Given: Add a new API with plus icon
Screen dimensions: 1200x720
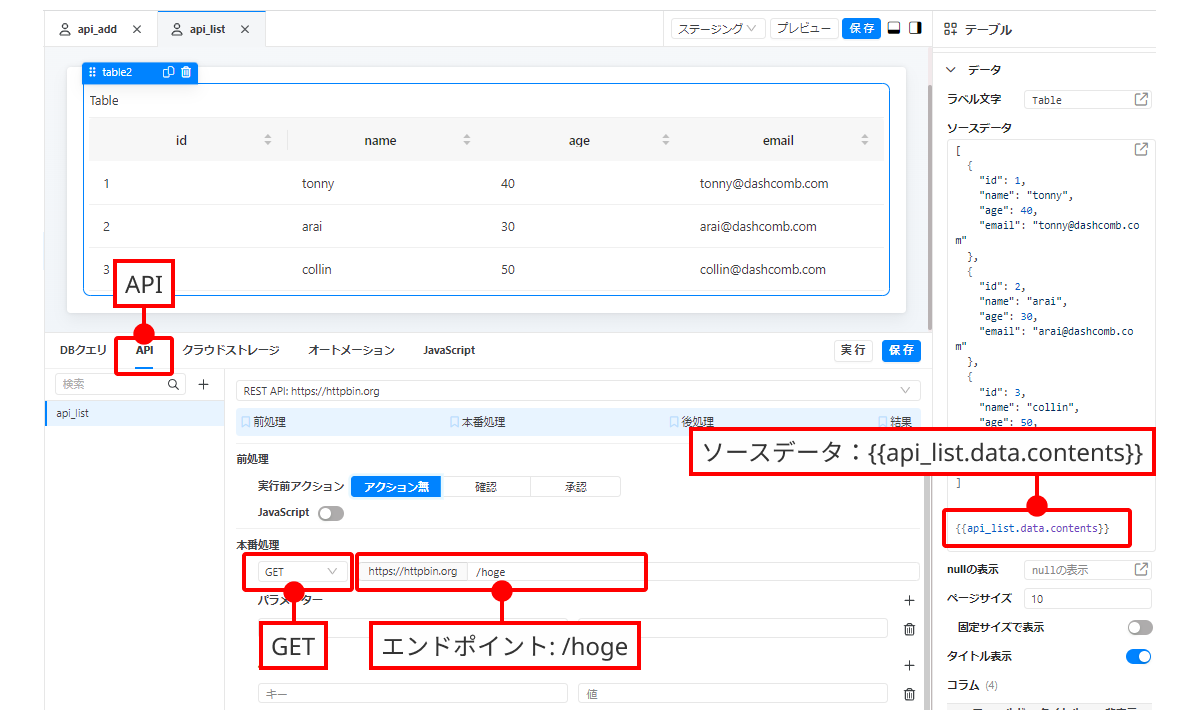Looking at the screenshot, I should tap(203, 384).
